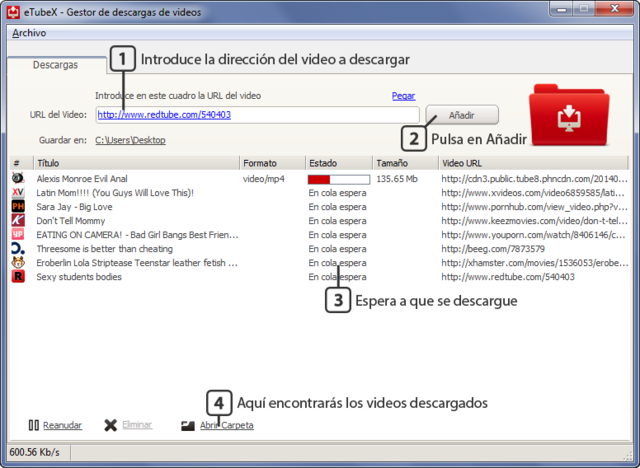The image size is (640, 468).
Task: Click the download progress bar in first row
Action: coord(339,179)
